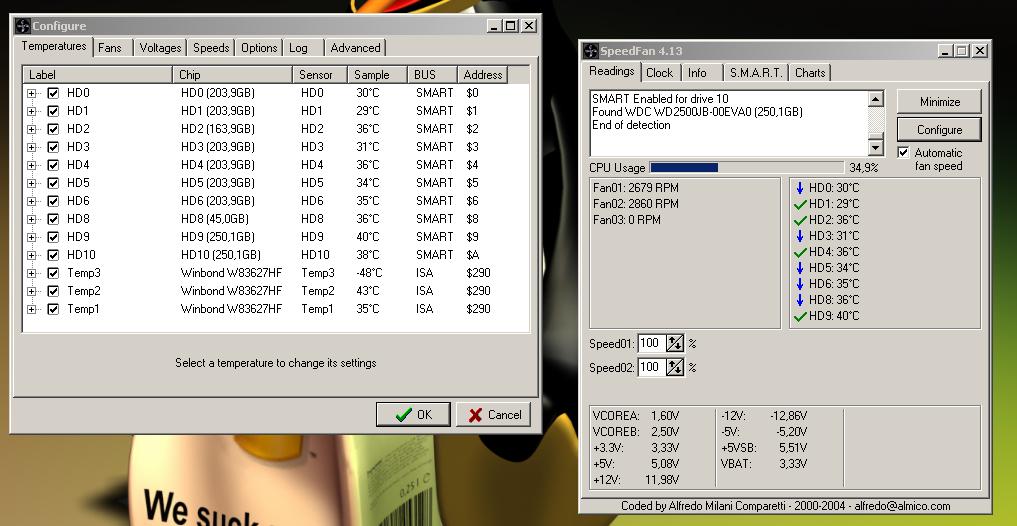Click the SpeedFan 4.13 title bar icon

[x=590, y=51]
